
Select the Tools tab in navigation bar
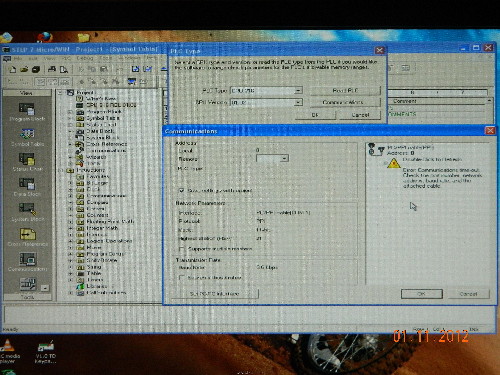[x=27, y=297]
